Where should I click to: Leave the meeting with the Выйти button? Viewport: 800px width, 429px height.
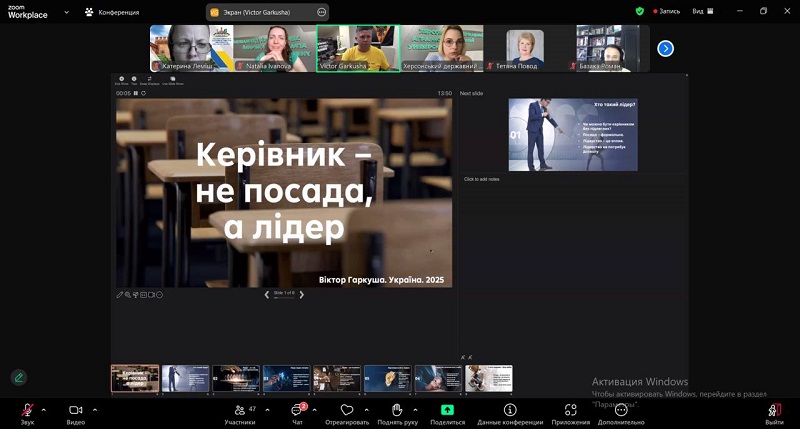tap(774, 410)
